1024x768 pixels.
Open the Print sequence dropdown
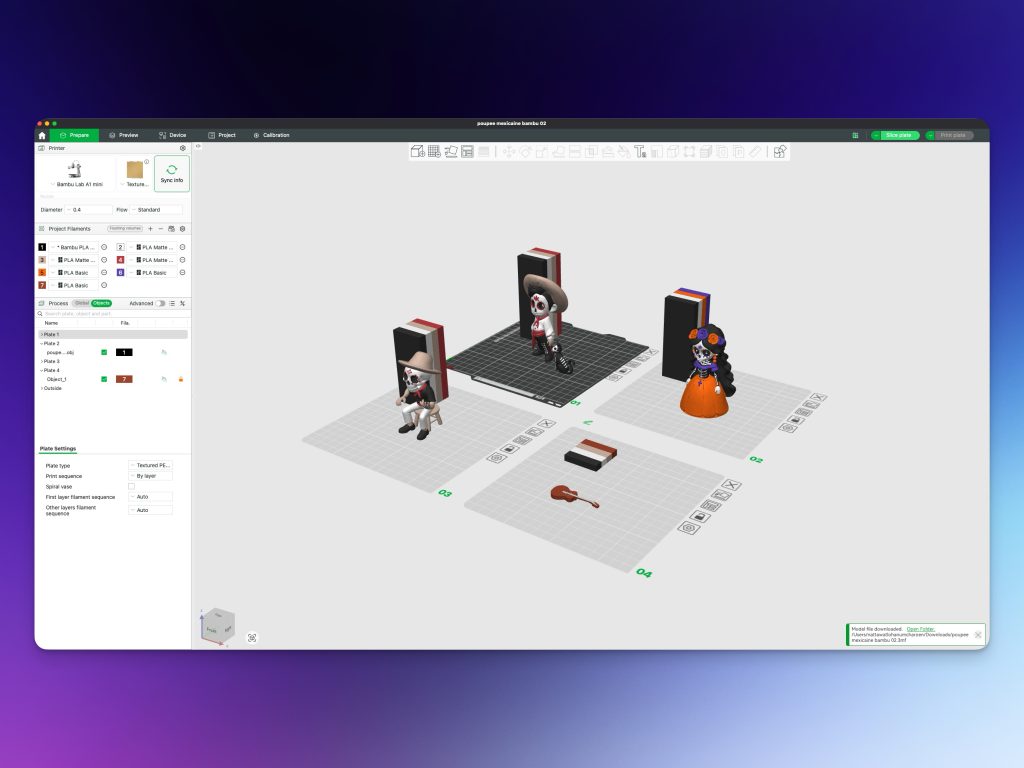click(151, 476)
